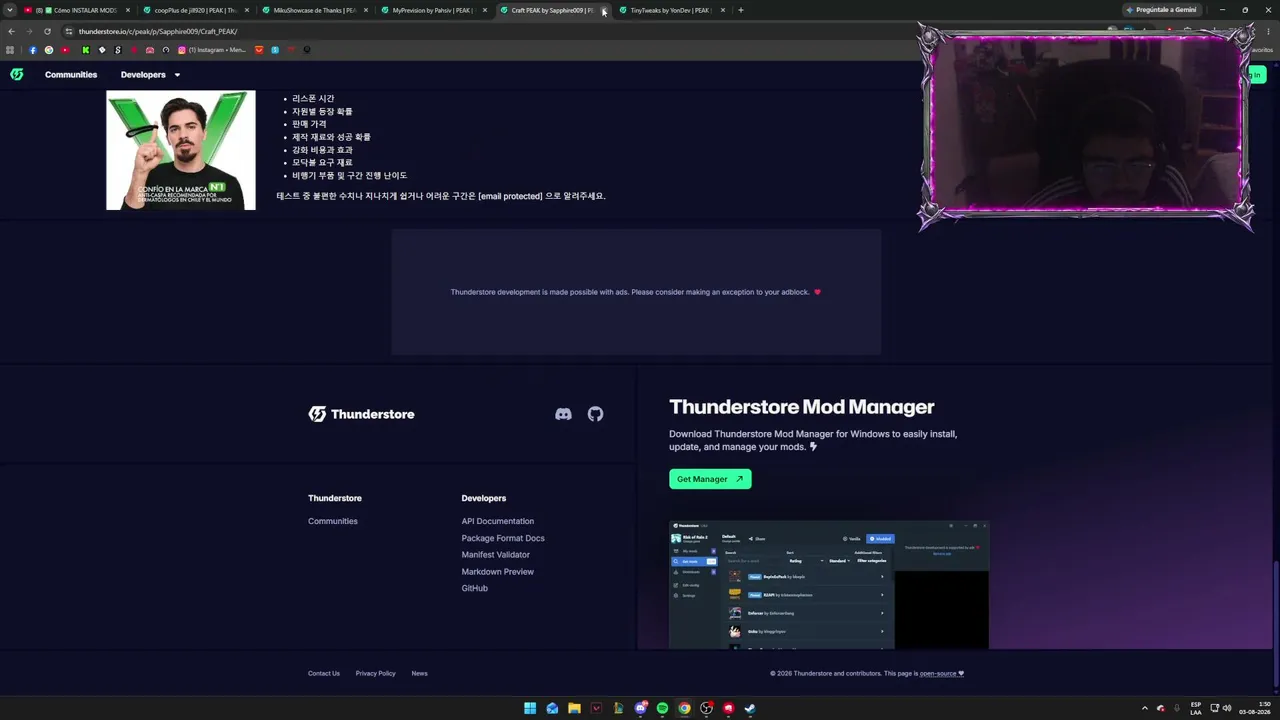This screenshot has width=1280, height=720.
Task: Reload the current page
Action: tap(47, 31)
